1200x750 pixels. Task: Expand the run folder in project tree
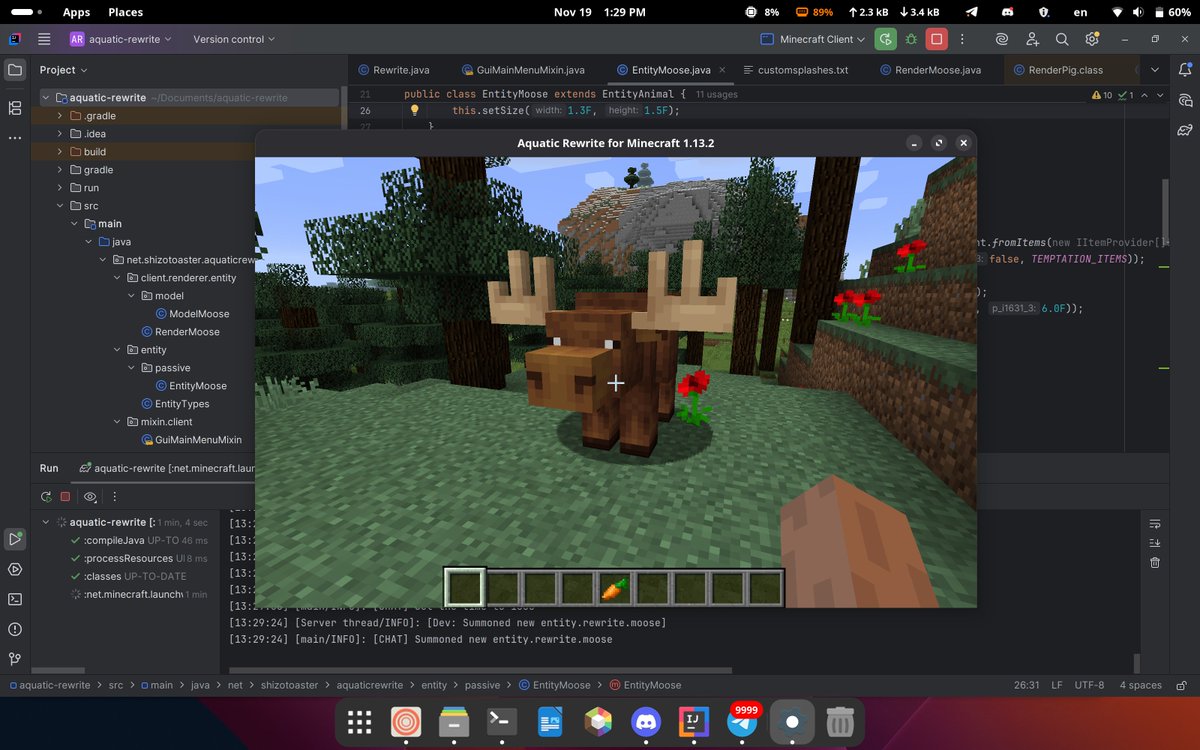(x=61, y=188)
